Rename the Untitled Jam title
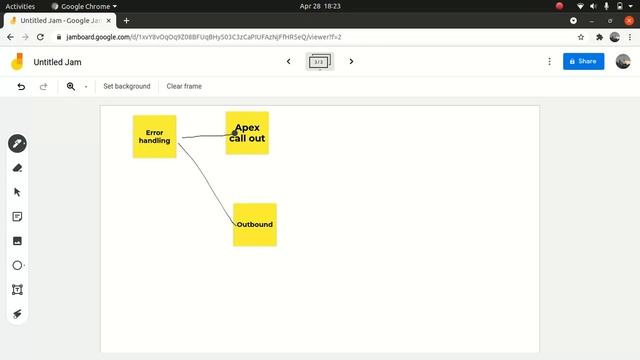Screen dimensions: 640x360 (x=58, y=62)
